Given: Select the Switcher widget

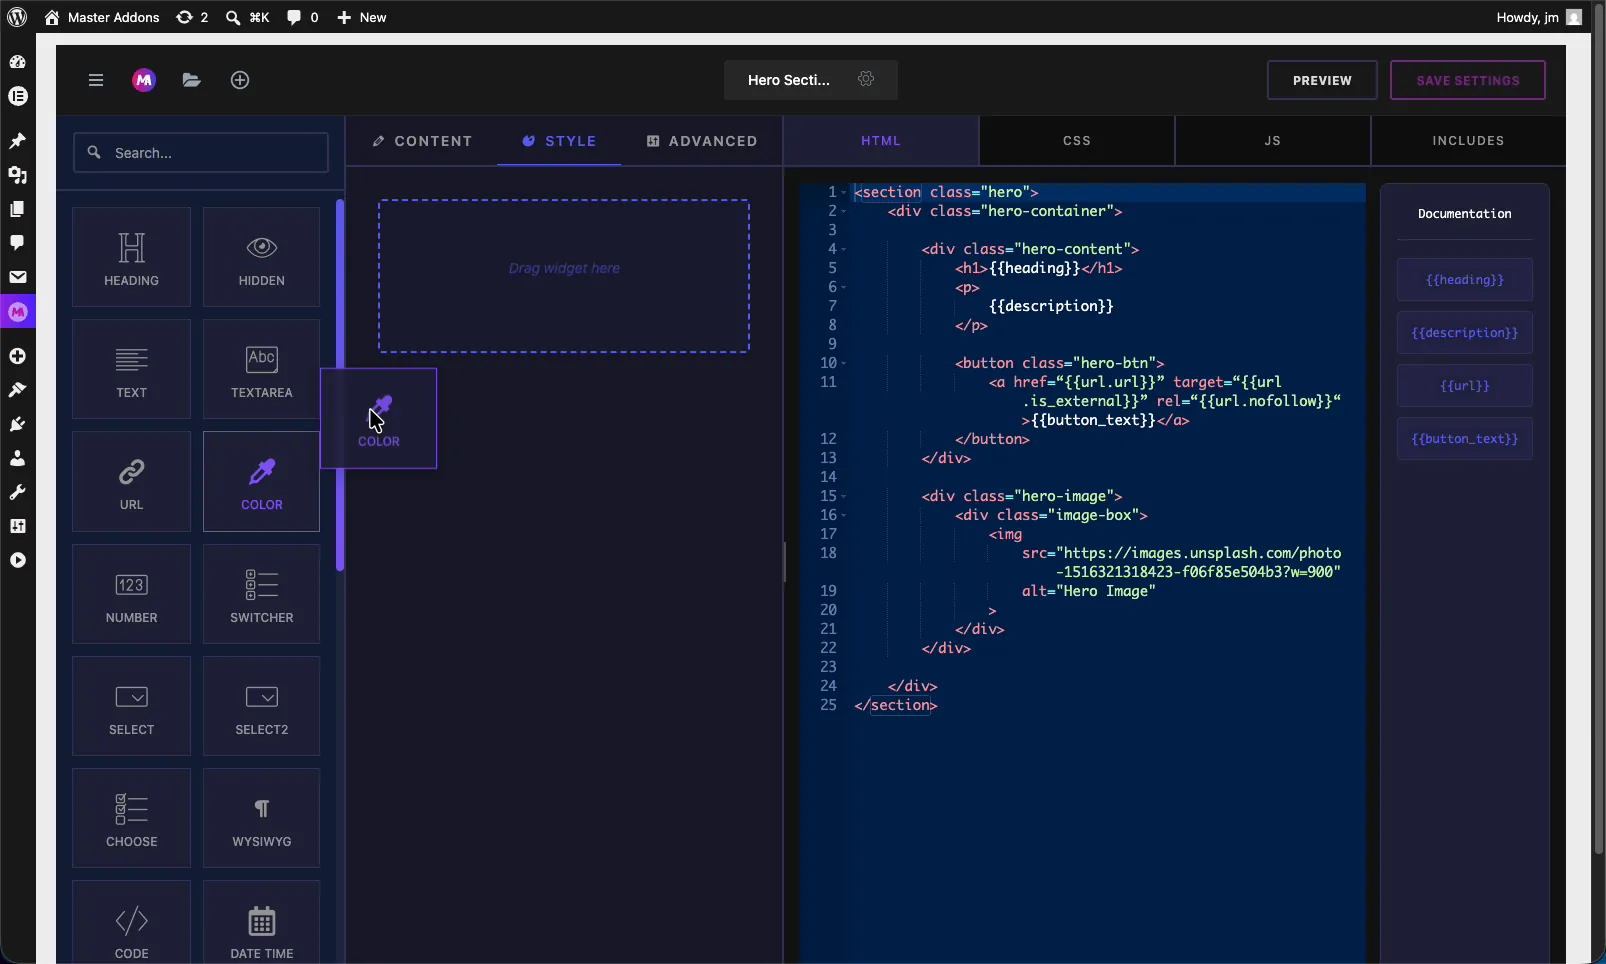Looking at the screenshot, I should click(x=261, y=594).
